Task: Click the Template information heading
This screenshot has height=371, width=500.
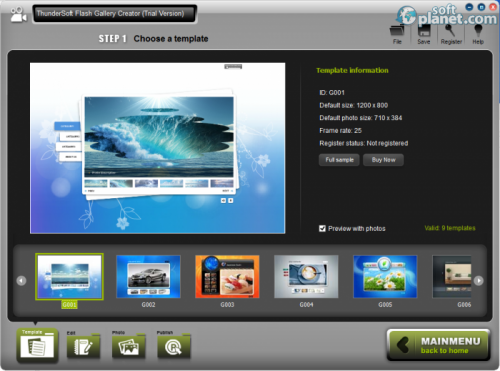Action: pyautogui.click(x=352, y=70)
